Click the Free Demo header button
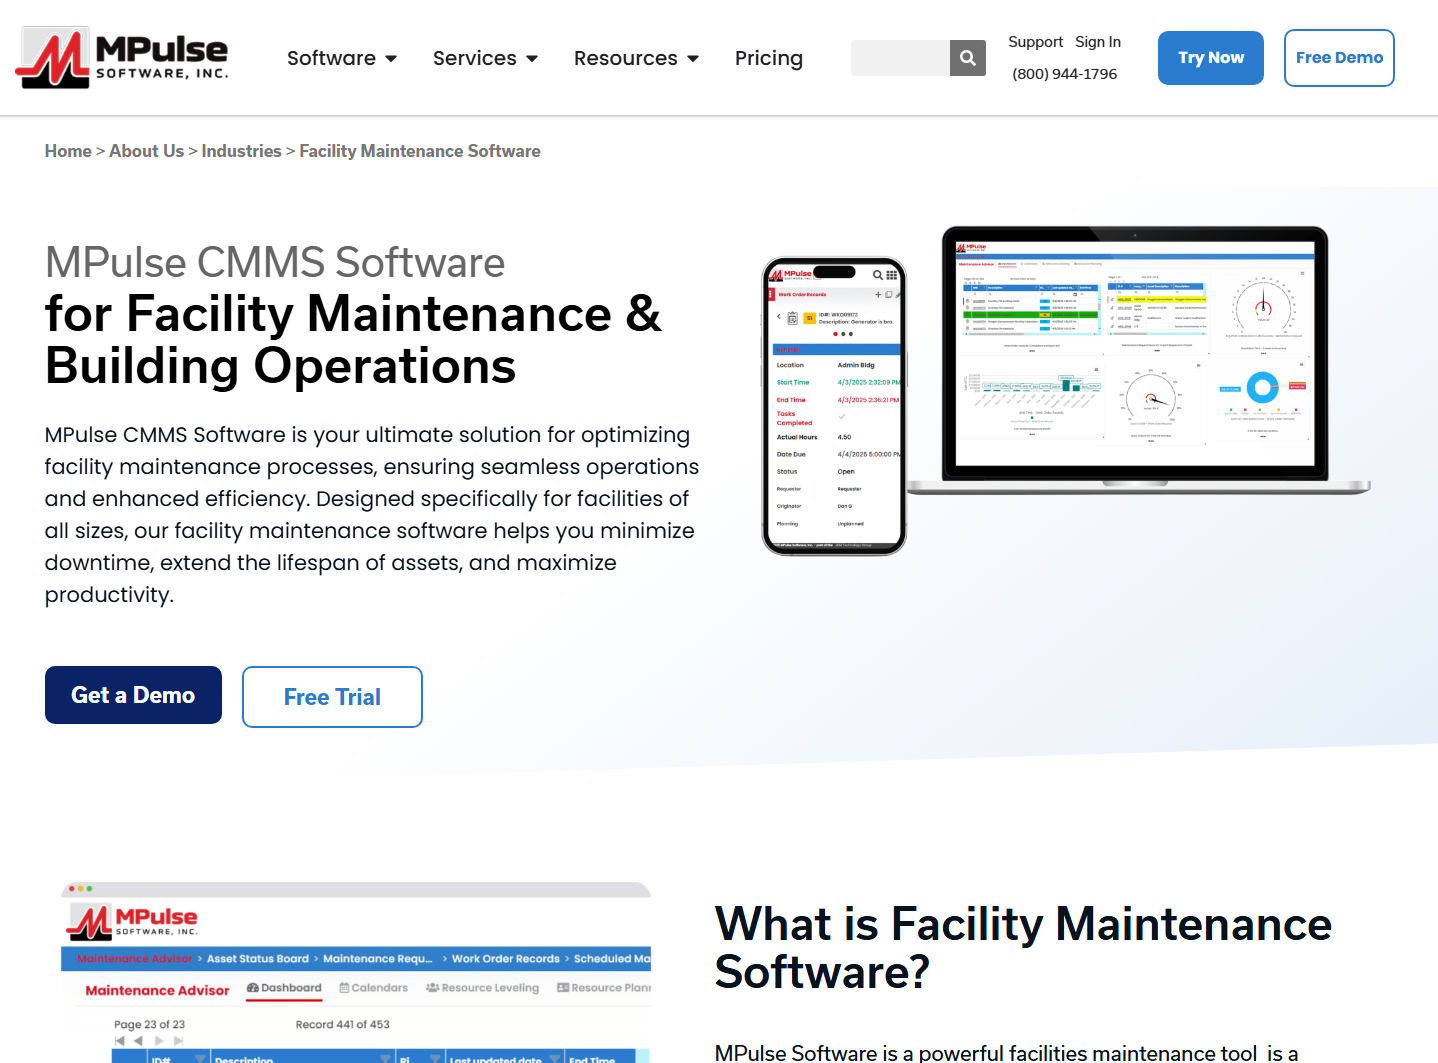Screen dimensions: 1438x1063 (1339, 58)
